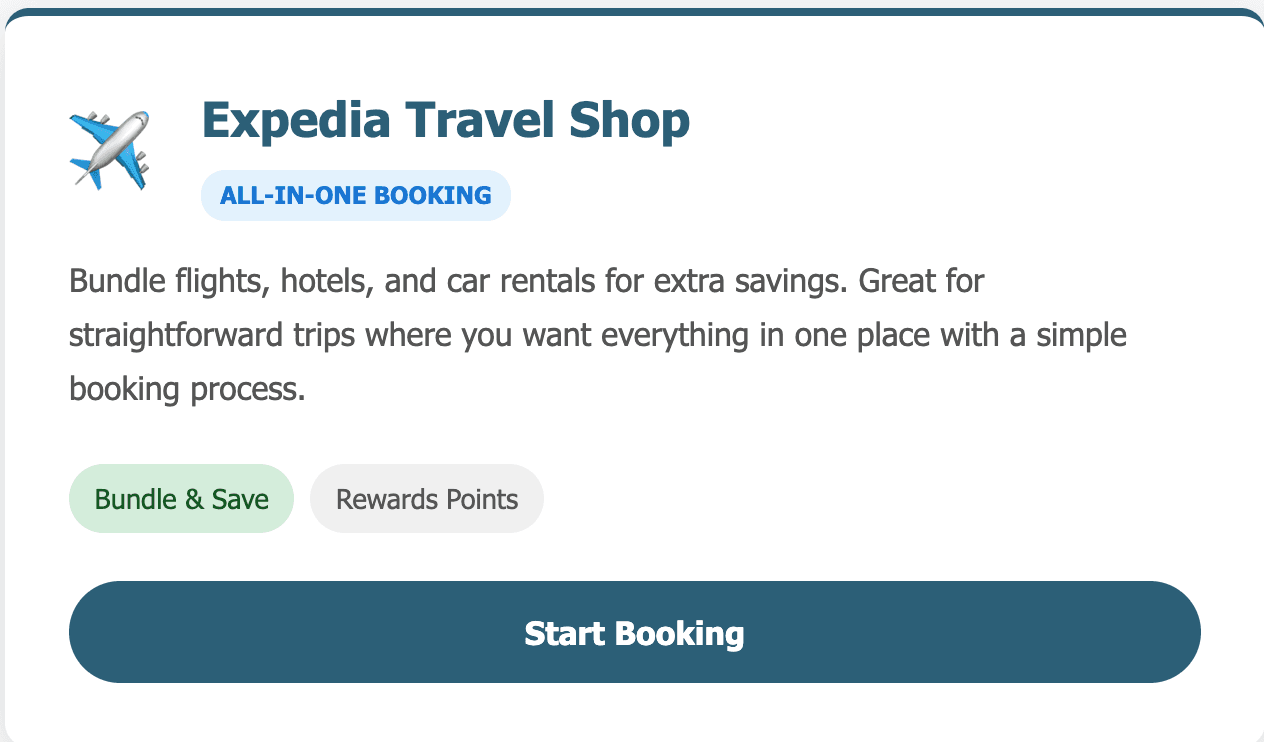The image size is (1264, 742).
Task: Begin booking with the dark blue button
Action: coord(634,632)
